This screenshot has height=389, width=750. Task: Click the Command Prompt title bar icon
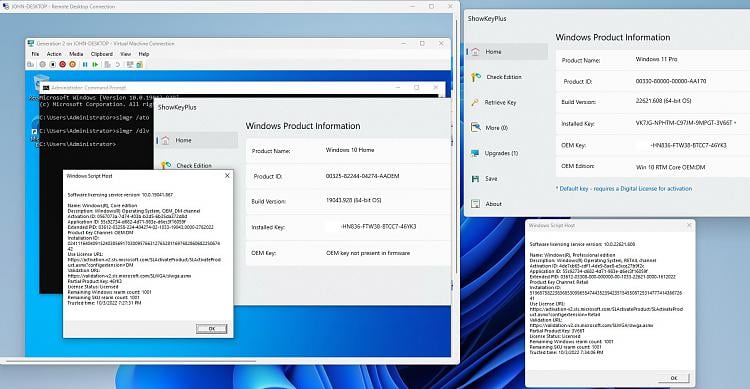[x=46, y=88]
